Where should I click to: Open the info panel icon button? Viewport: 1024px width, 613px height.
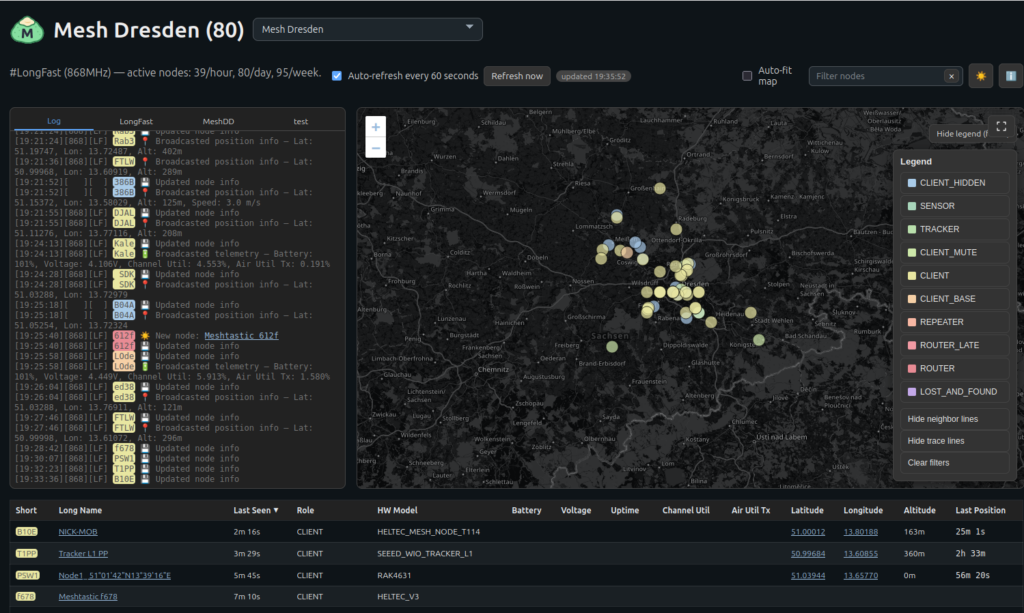point(1010,76)
